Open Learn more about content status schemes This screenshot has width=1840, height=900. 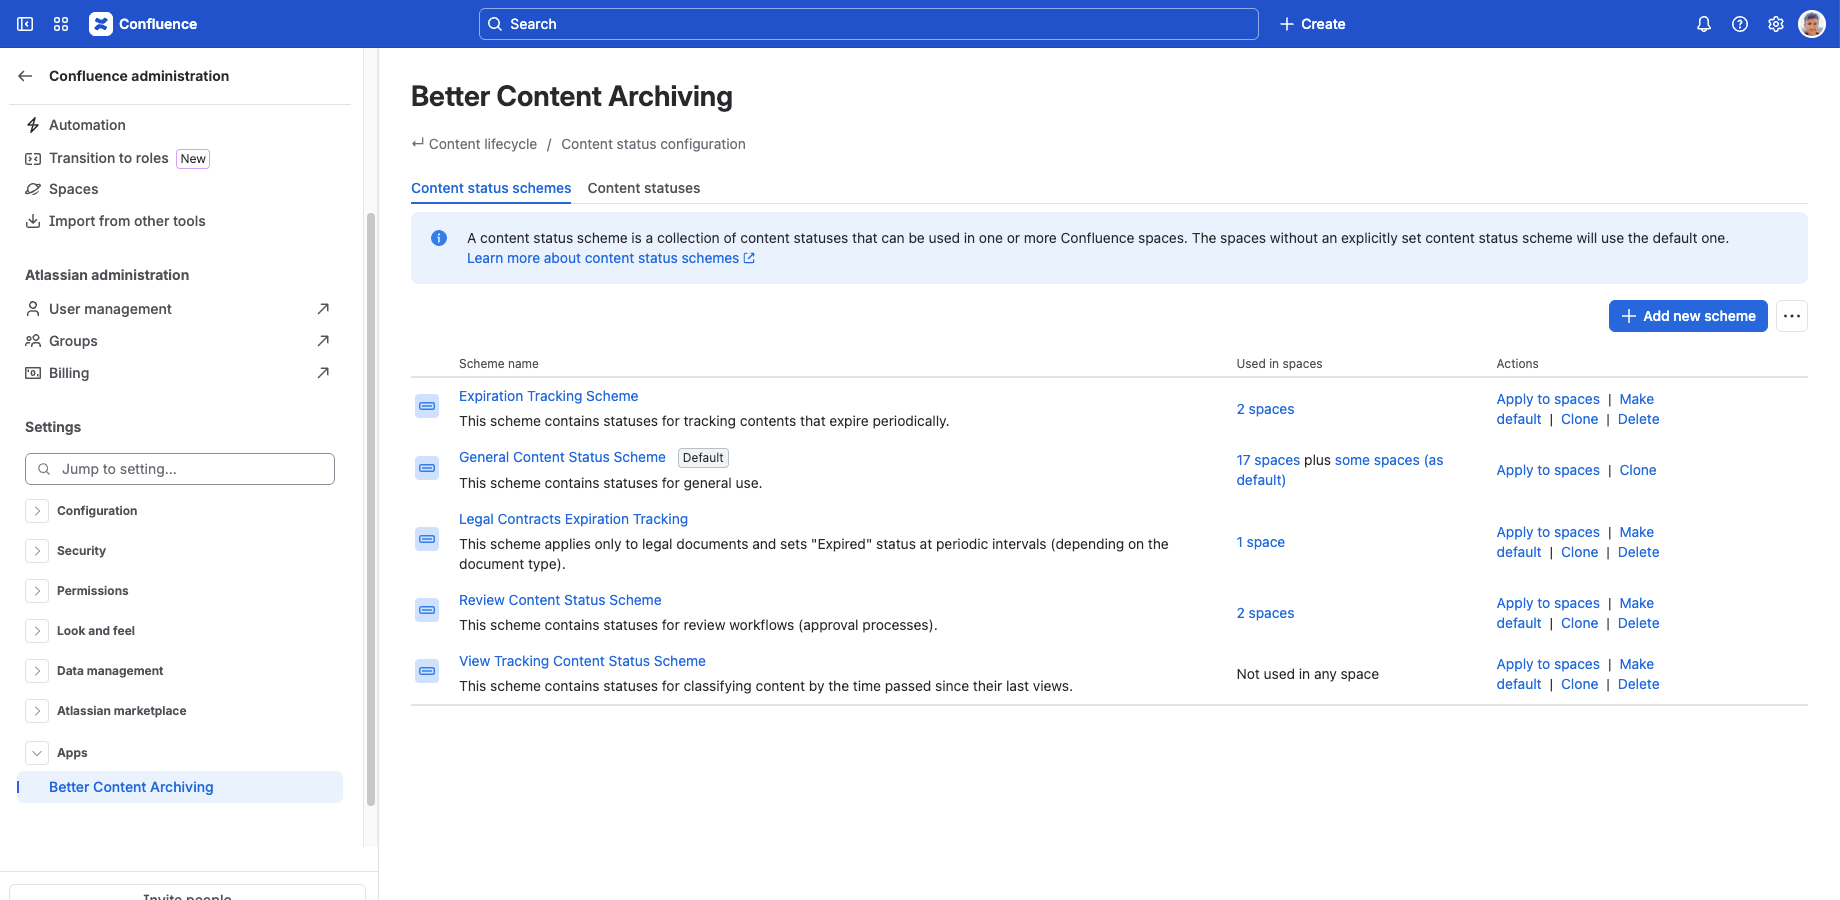611,258
